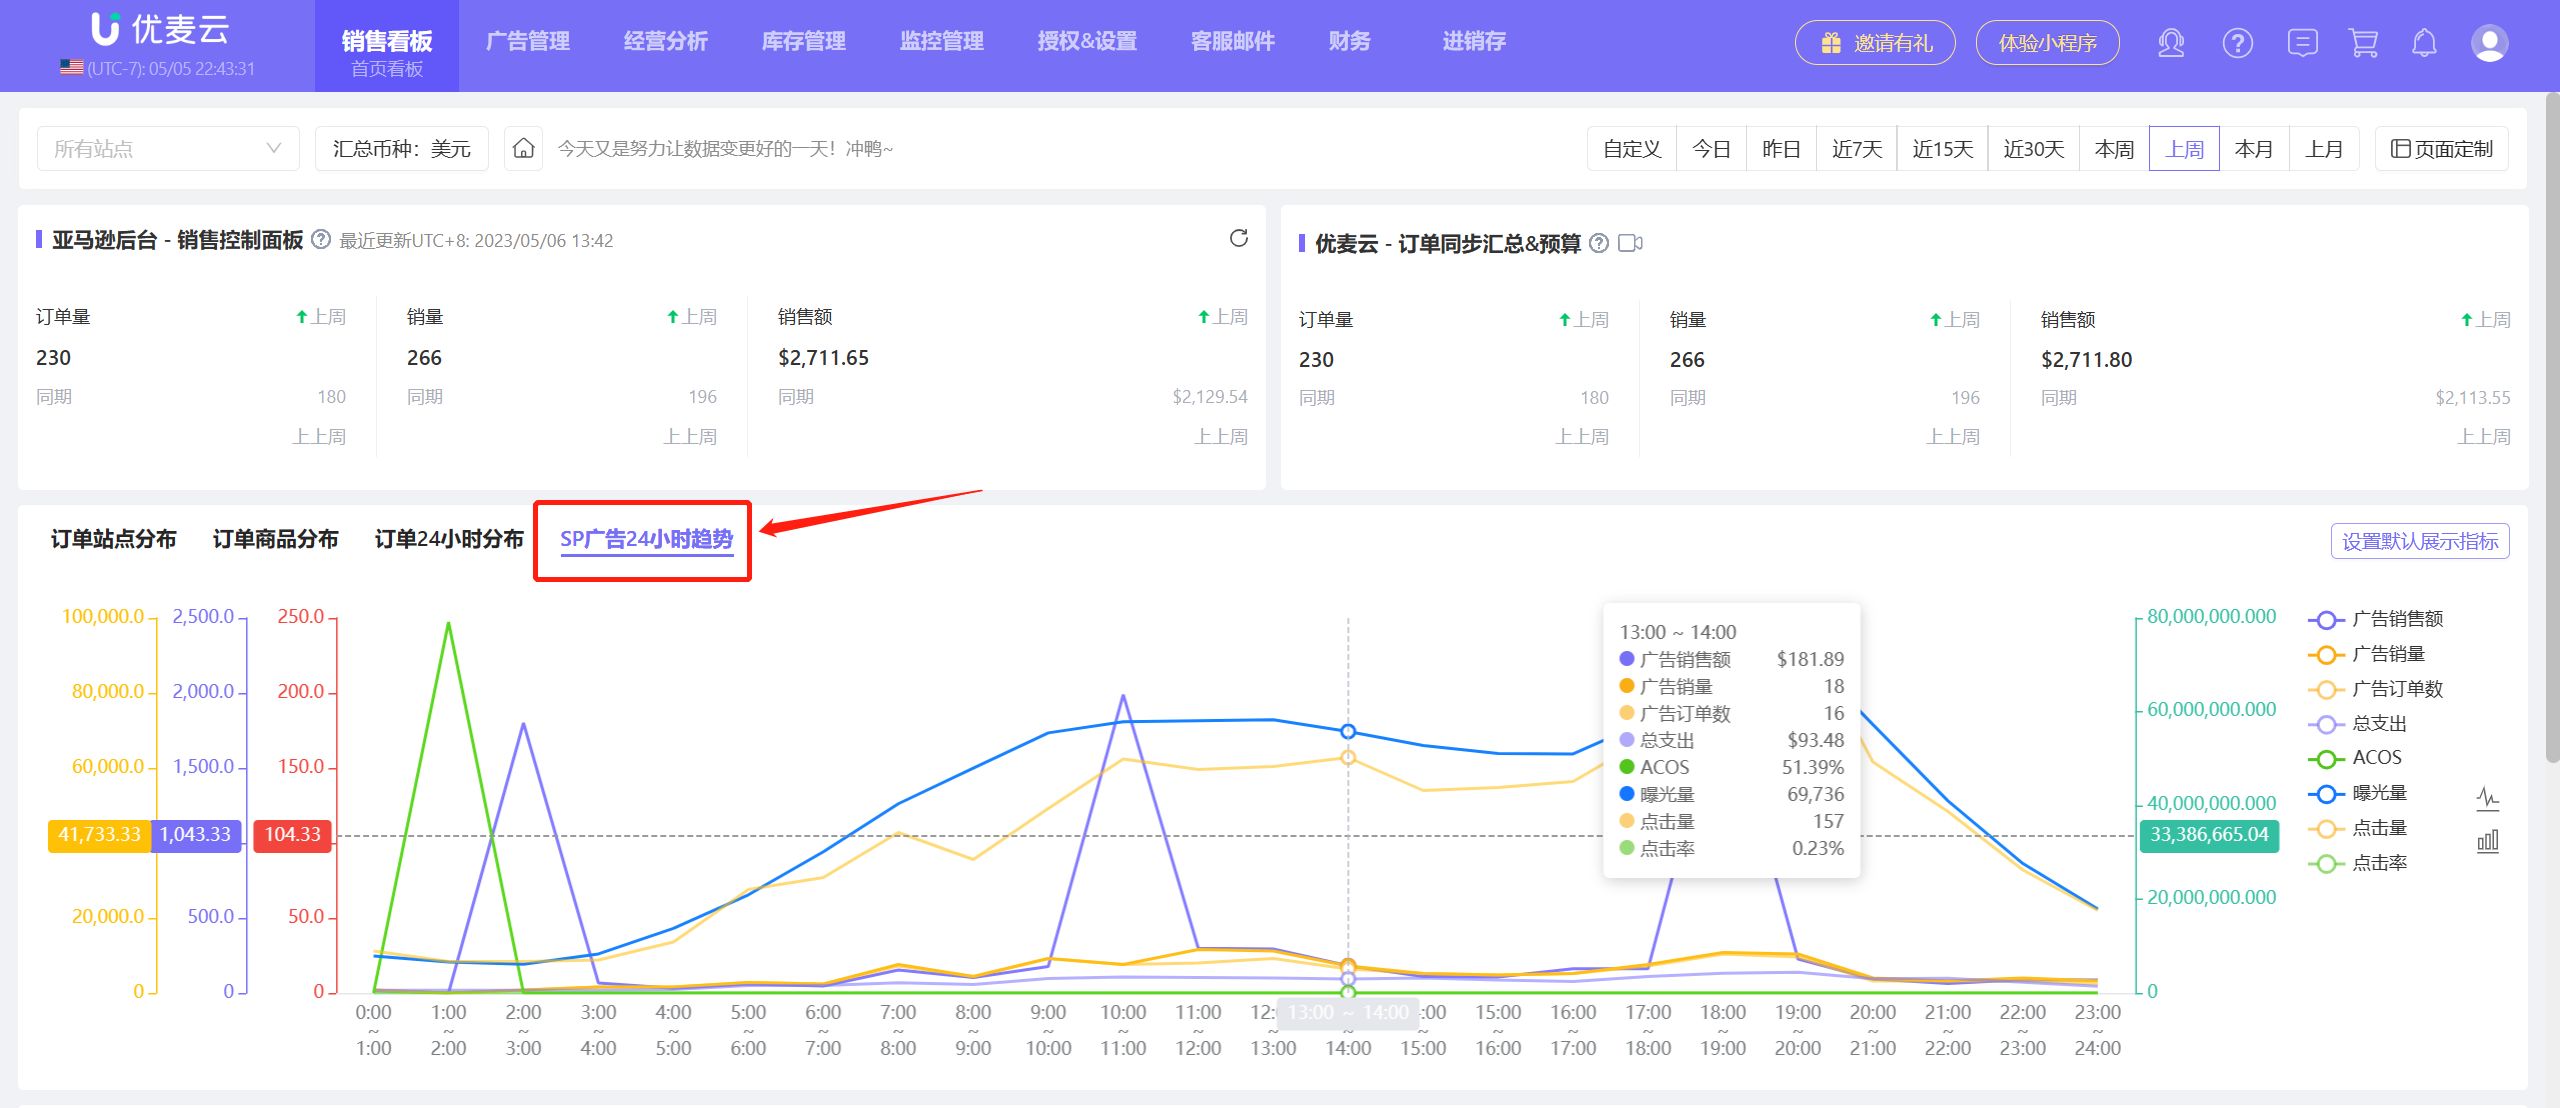Click the shopping cart icon
The width and height of the screenshot is (2560, 1108).
click(x=2364, y=43)
